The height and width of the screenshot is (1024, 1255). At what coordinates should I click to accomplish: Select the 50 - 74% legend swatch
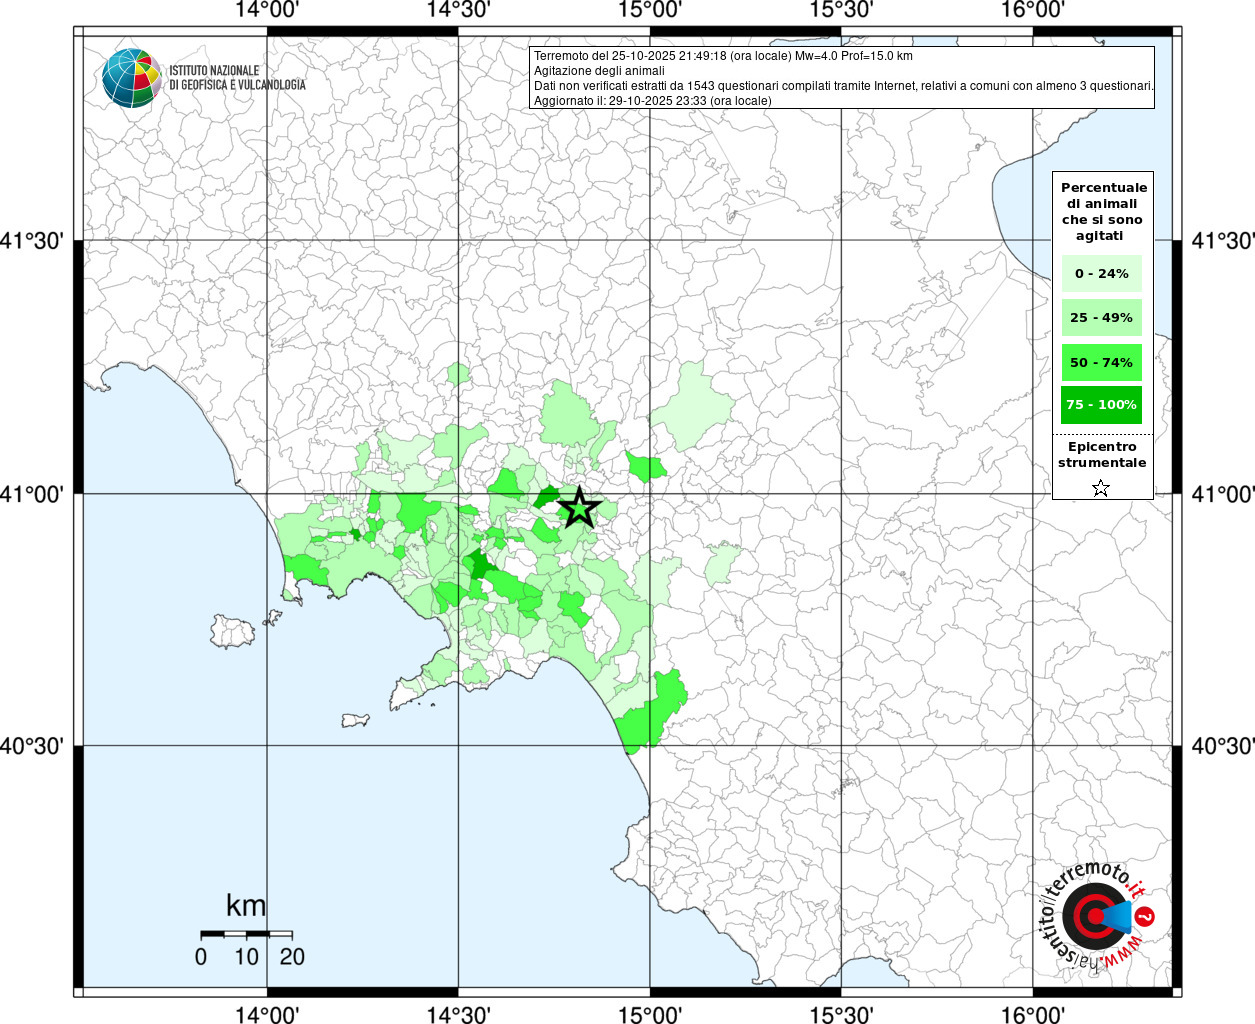coord(1101,362)
